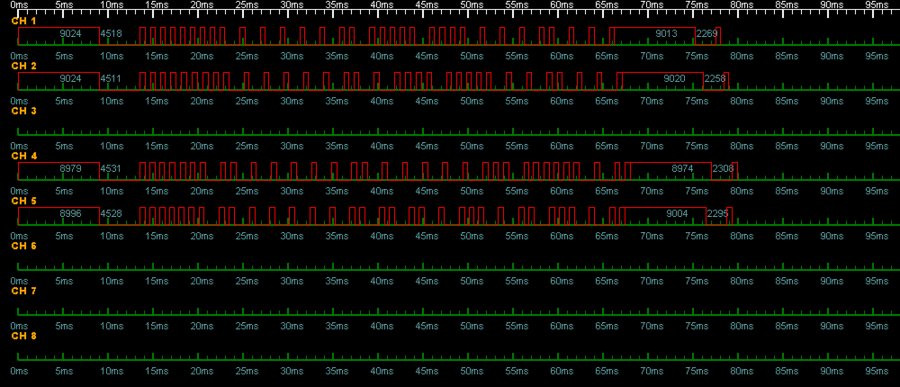Click the 4518 gap value on CH 1

tap(111, 33)
